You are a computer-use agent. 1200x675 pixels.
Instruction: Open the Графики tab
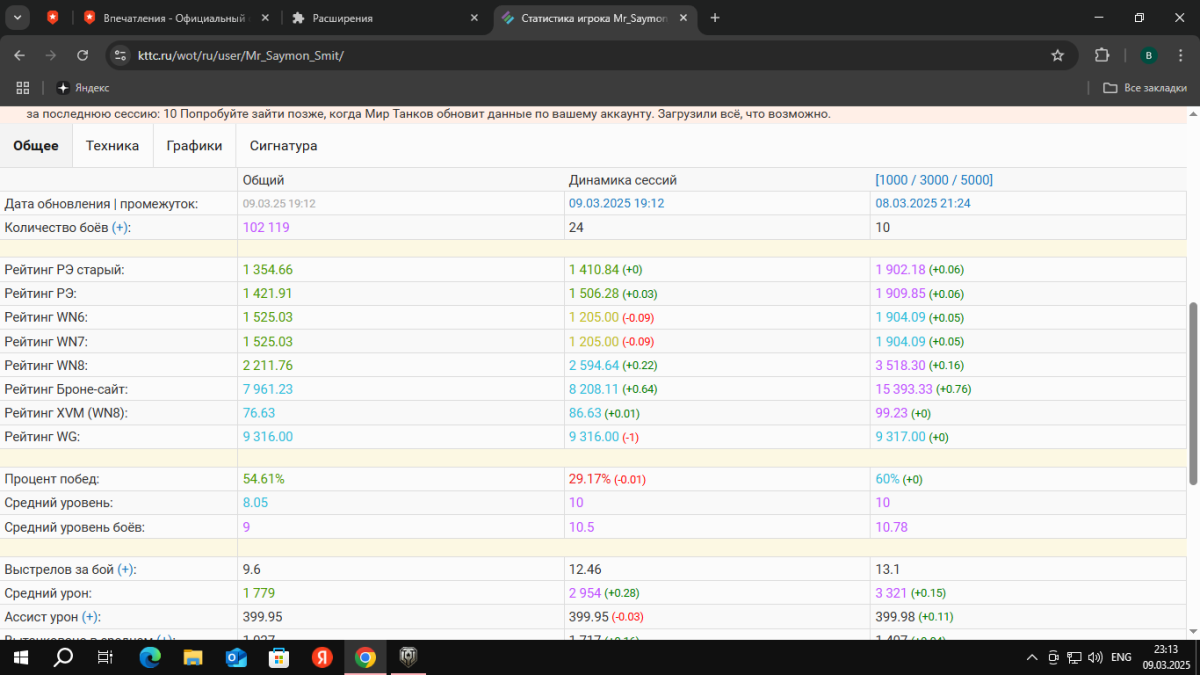click(194, 146)
